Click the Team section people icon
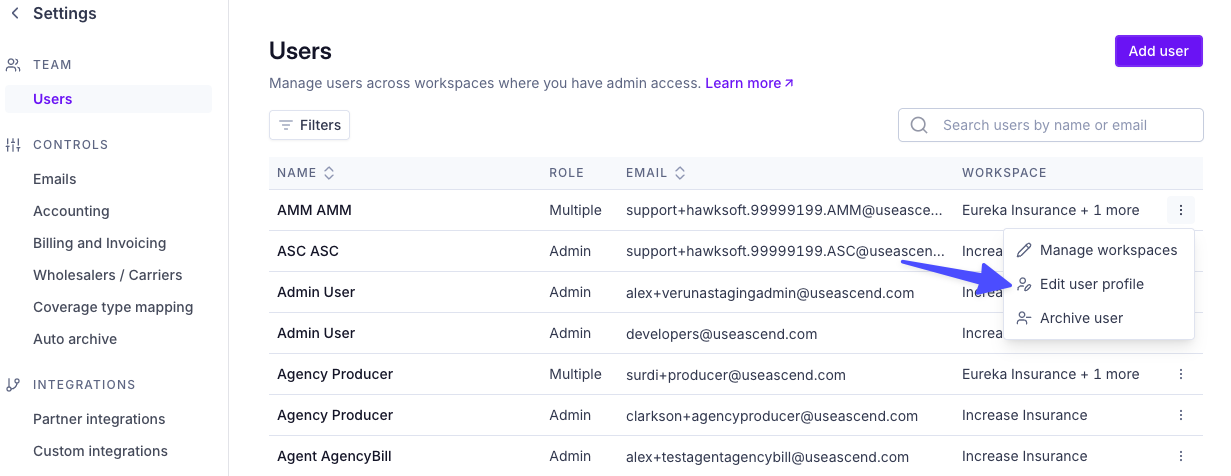1231x476 pixels. point(13,65)
